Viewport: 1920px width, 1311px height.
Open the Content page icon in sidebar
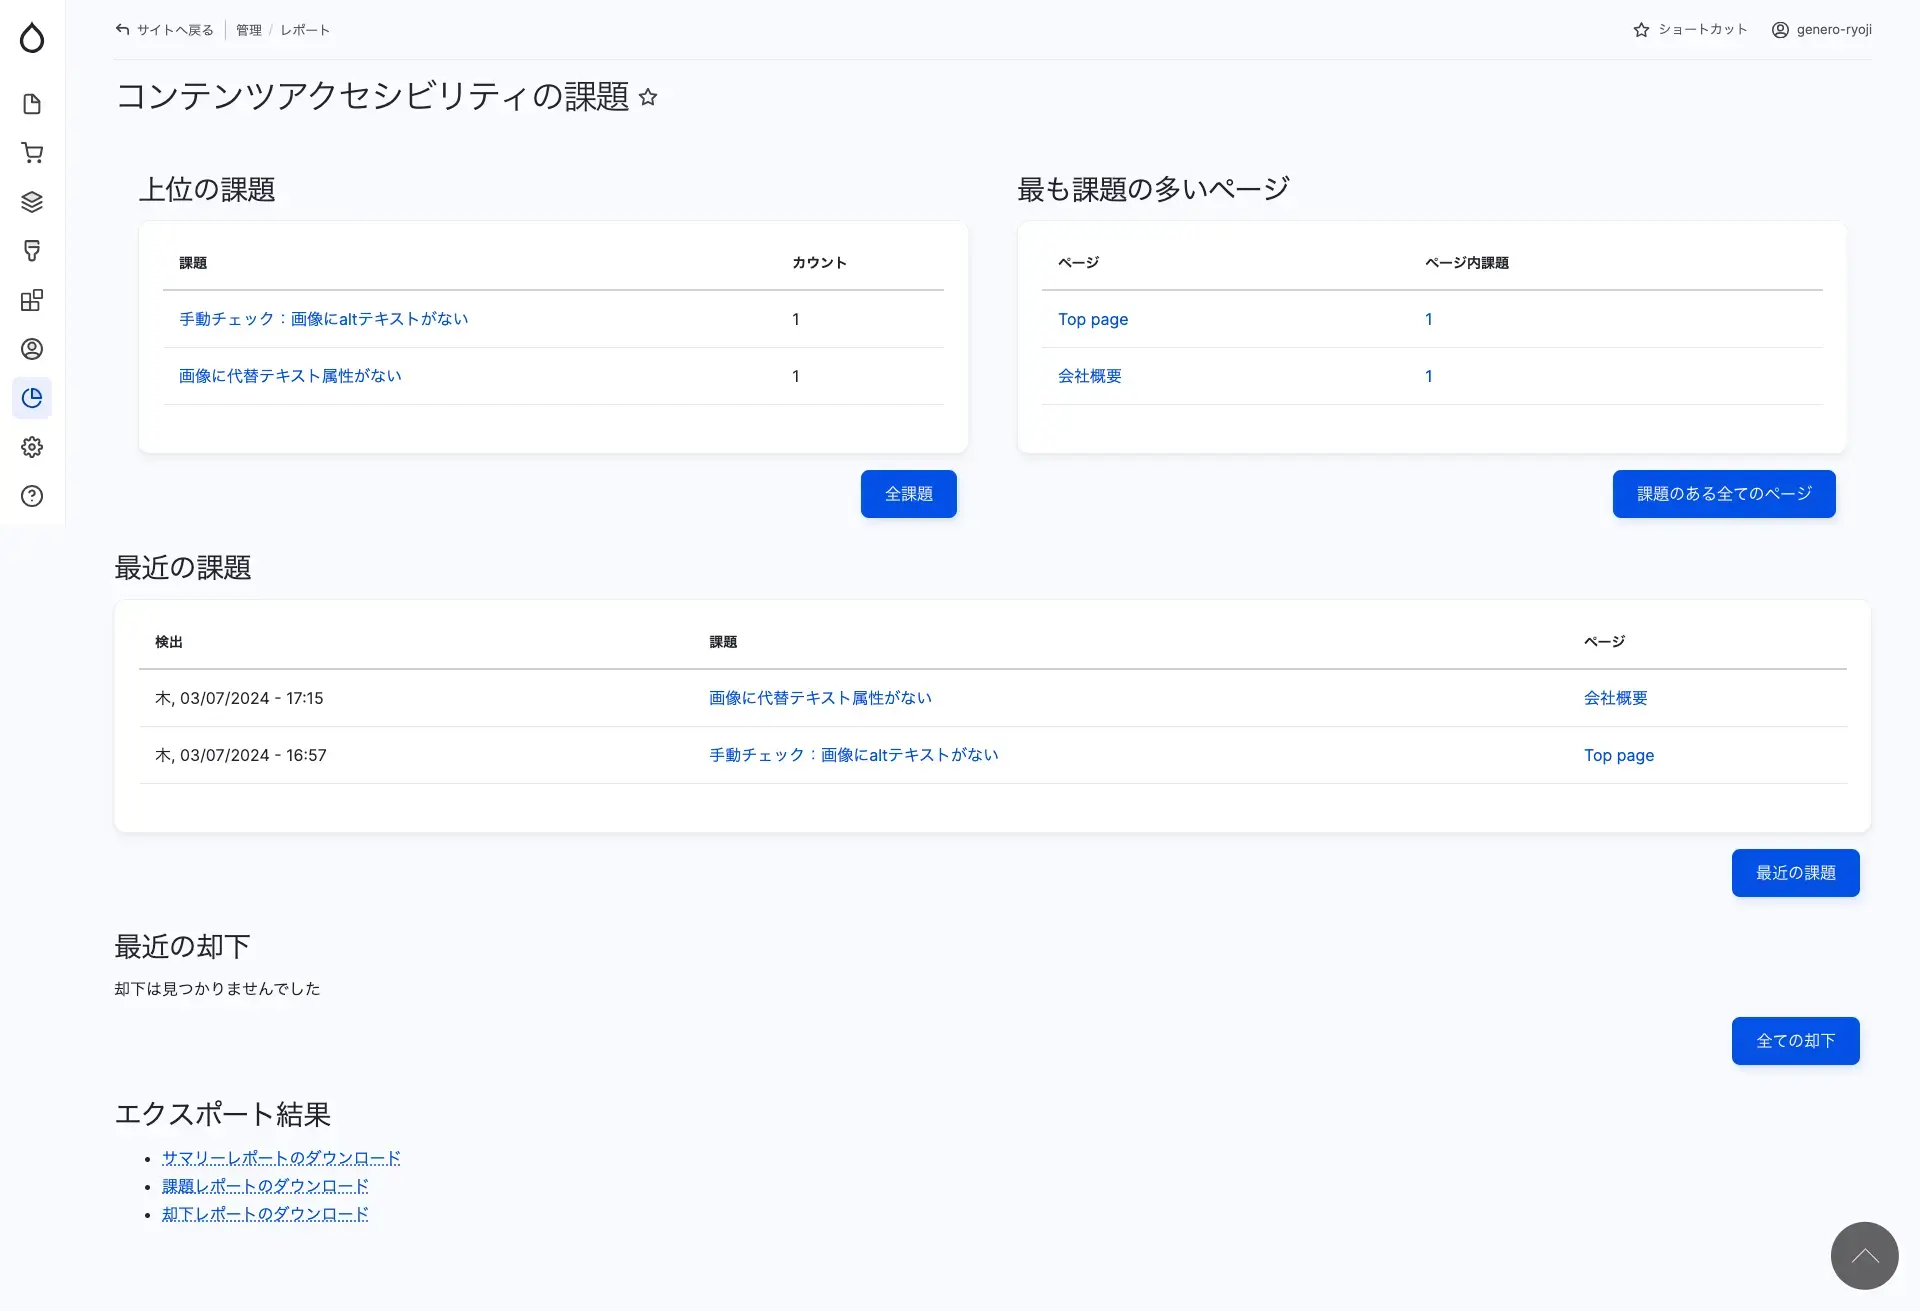(x=32, y=104)
